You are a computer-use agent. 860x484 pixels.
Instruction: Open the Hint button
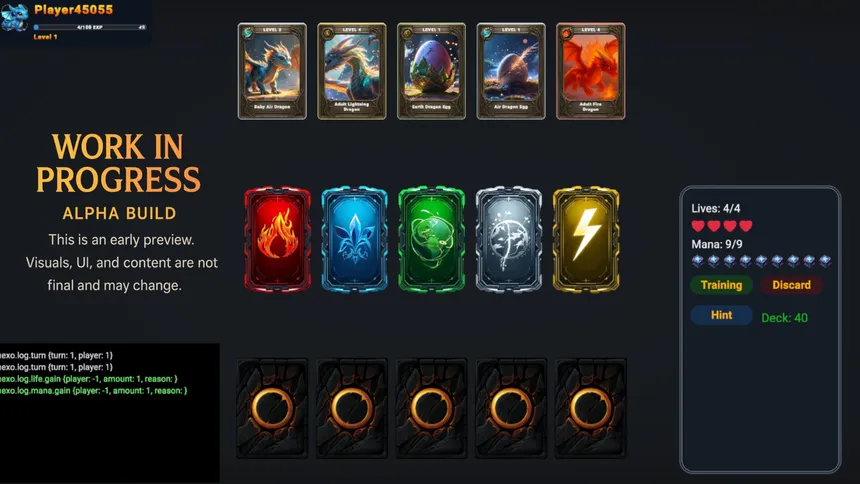721,315
